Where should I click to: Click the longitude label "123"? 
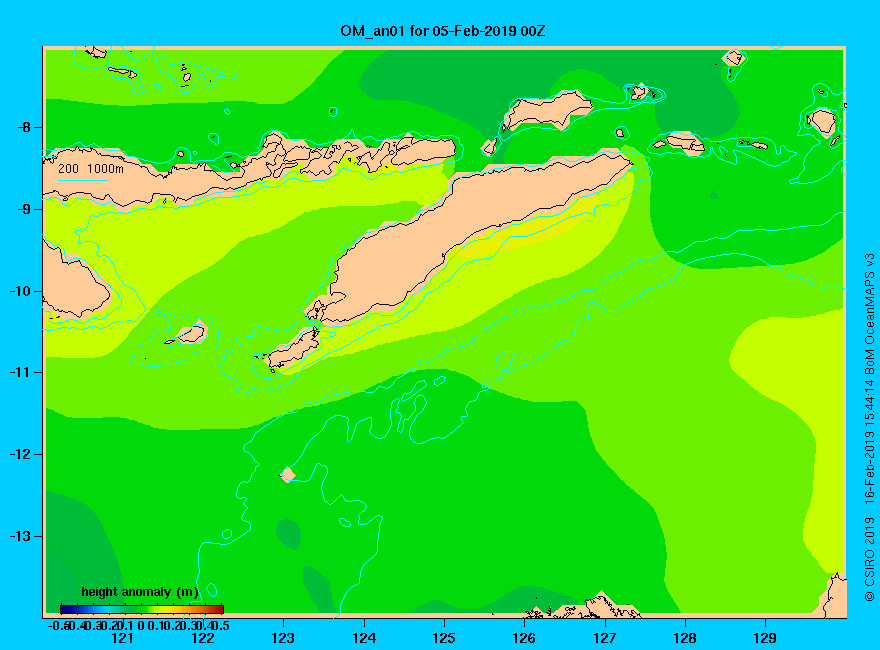283,638
